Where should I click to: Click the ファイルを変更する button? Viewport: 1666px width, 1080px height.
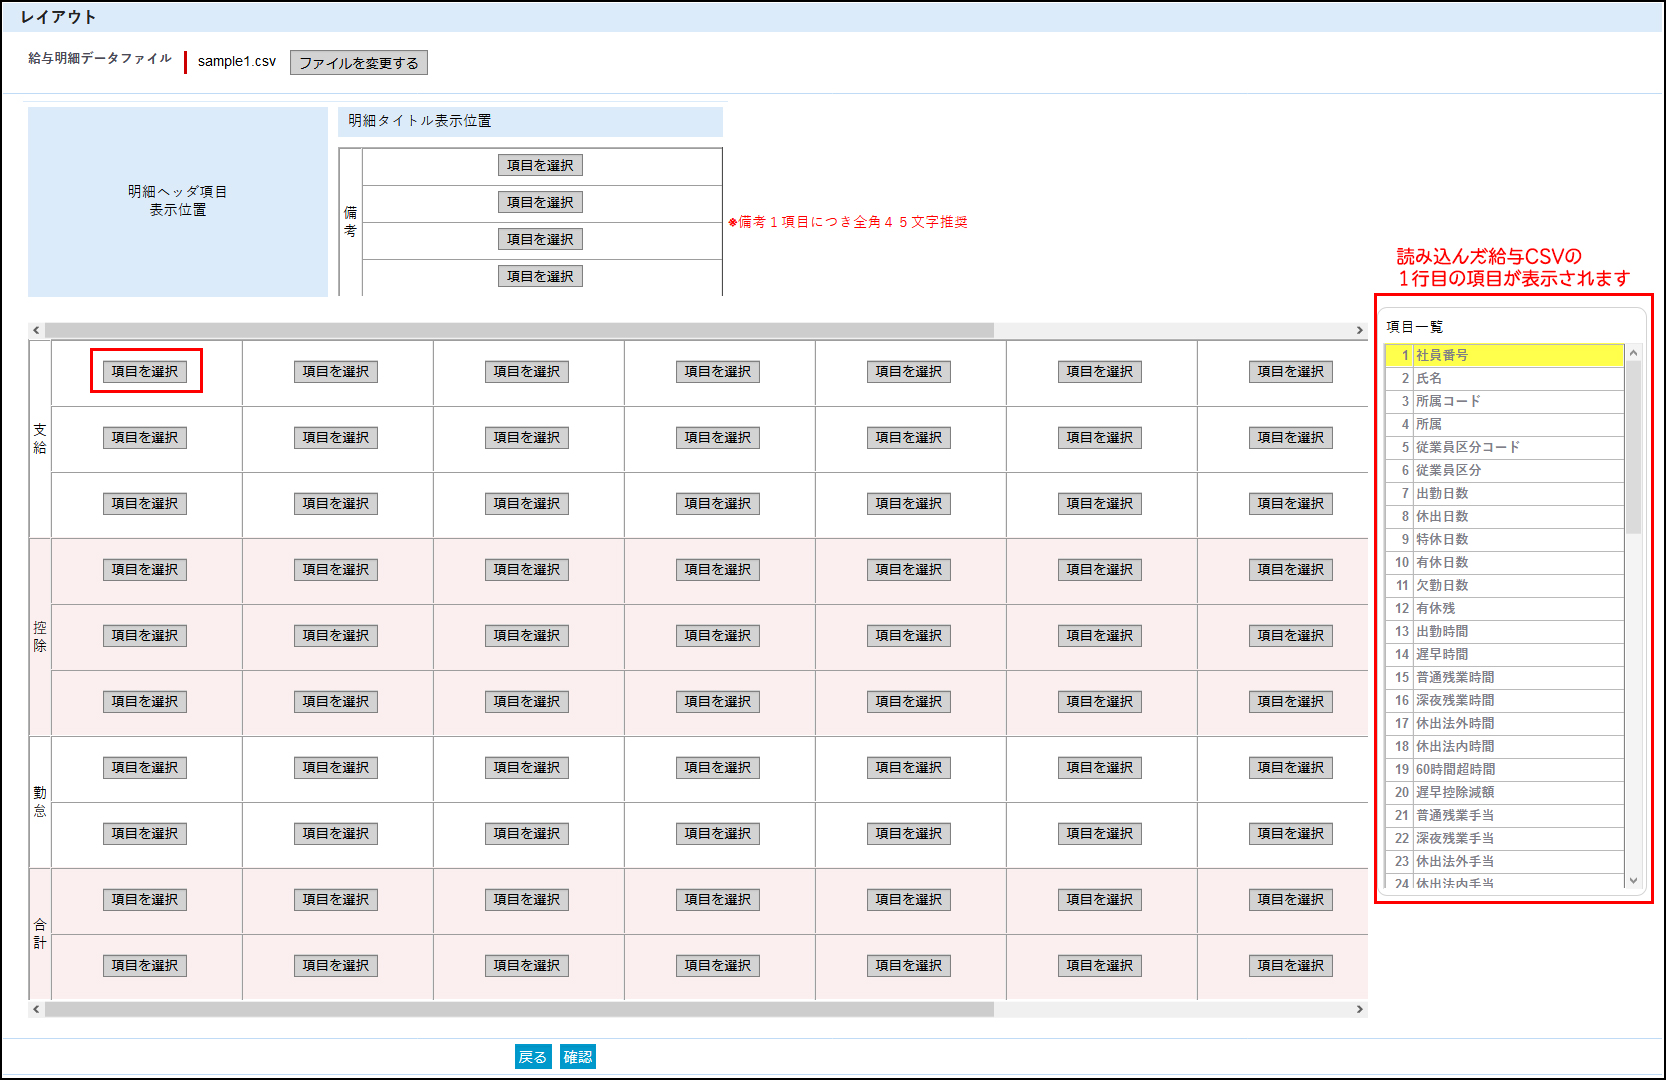(x=359, y=63)
